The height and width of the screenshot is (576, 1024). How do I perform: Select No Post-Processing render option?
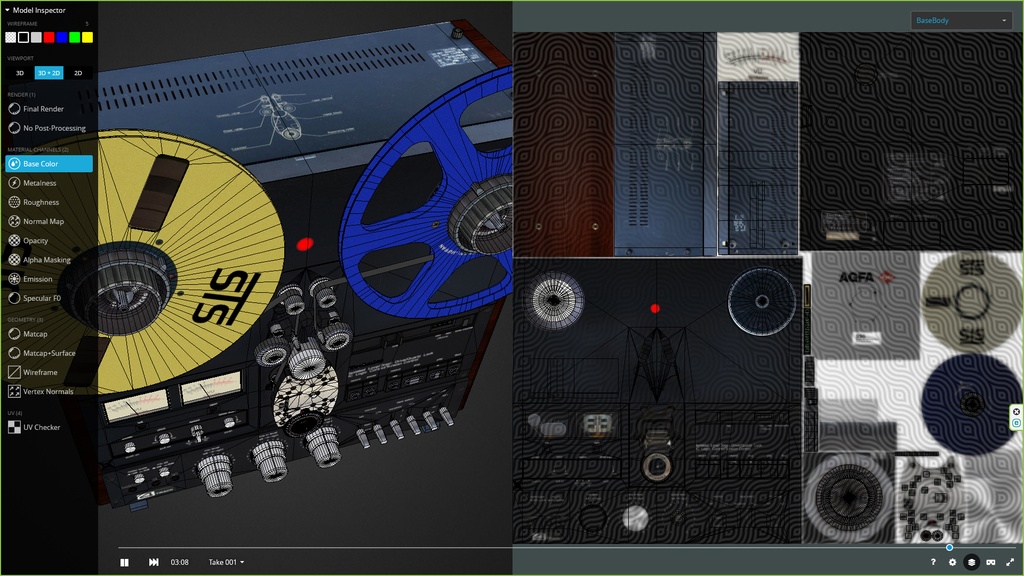(54, 128)
